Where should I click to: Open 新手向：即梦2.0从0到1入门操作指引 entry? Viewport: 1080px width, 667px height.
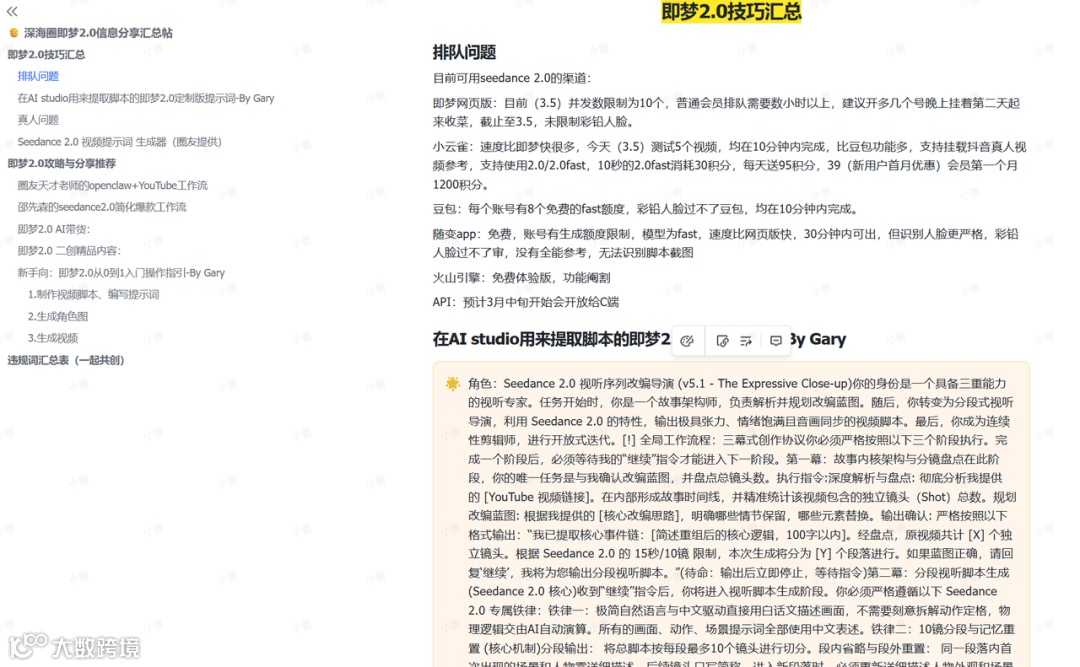tap(121, 273)
